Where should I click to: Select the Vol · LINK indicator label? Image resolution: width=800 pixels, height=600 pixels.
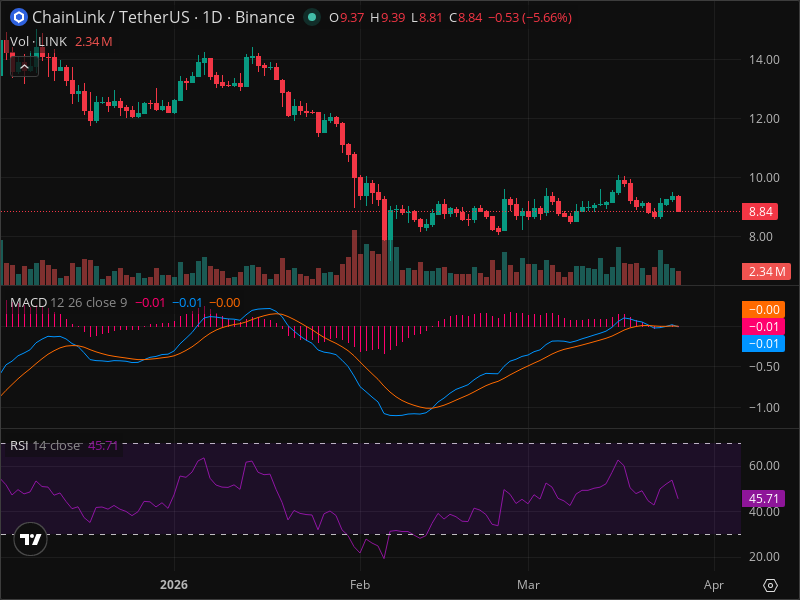(x=38, y=42)
